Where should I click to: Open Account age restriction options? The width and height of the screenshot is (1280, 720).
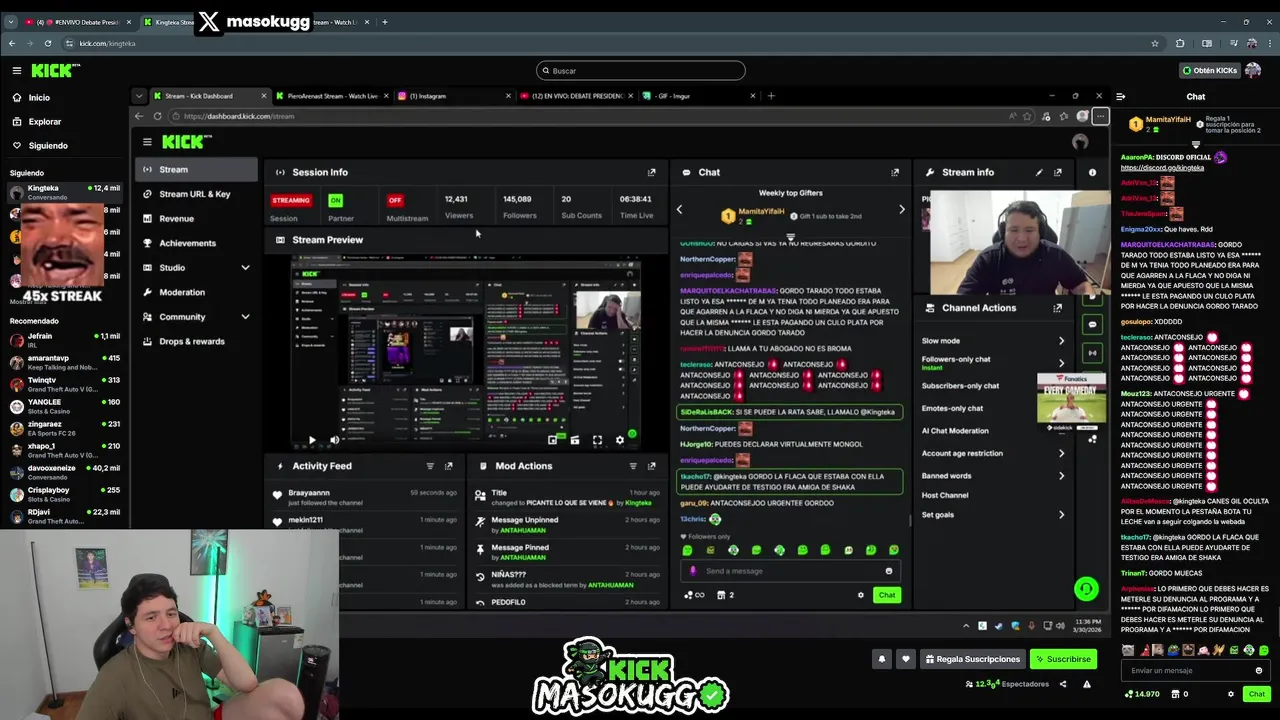tap(1061, 454)
